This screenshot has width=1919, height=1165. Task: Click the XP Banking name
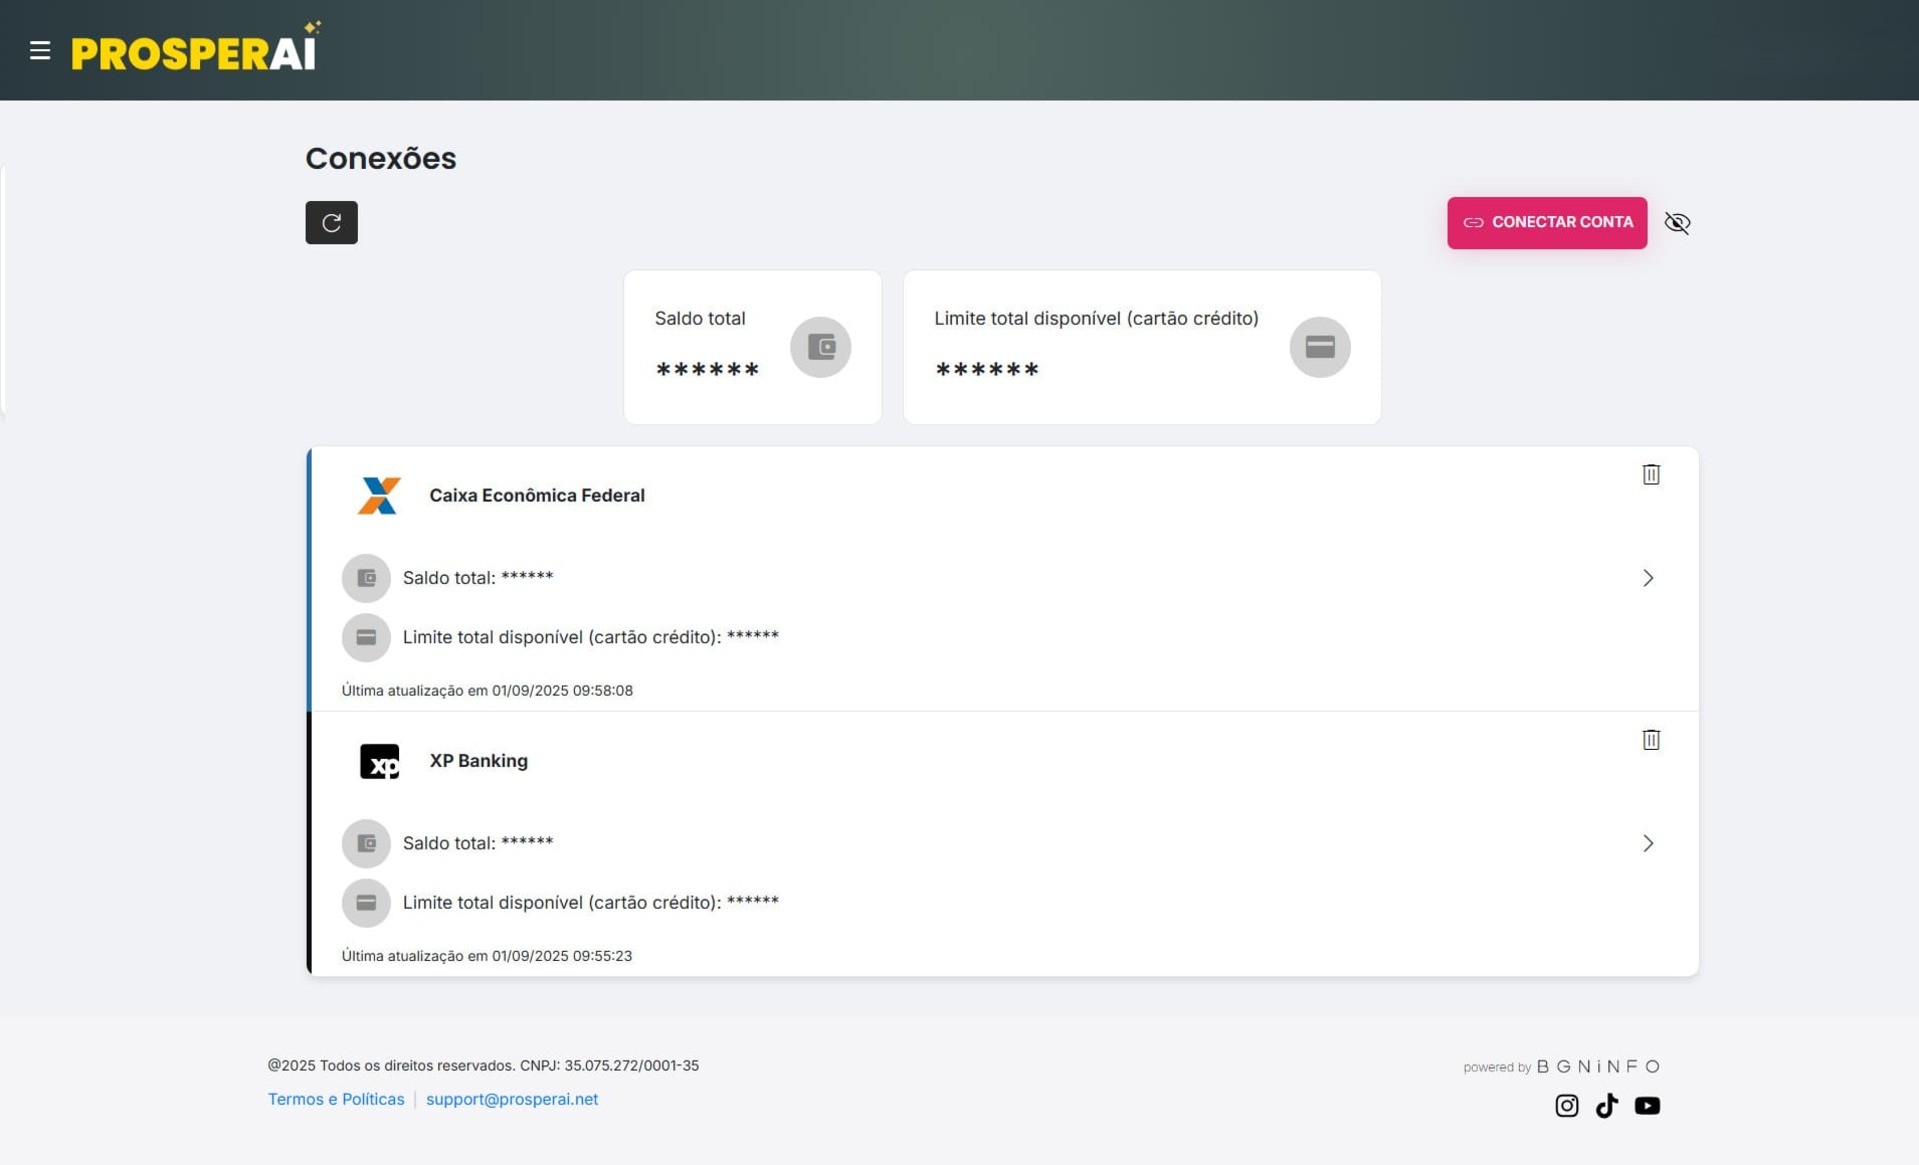coord(478,760)
